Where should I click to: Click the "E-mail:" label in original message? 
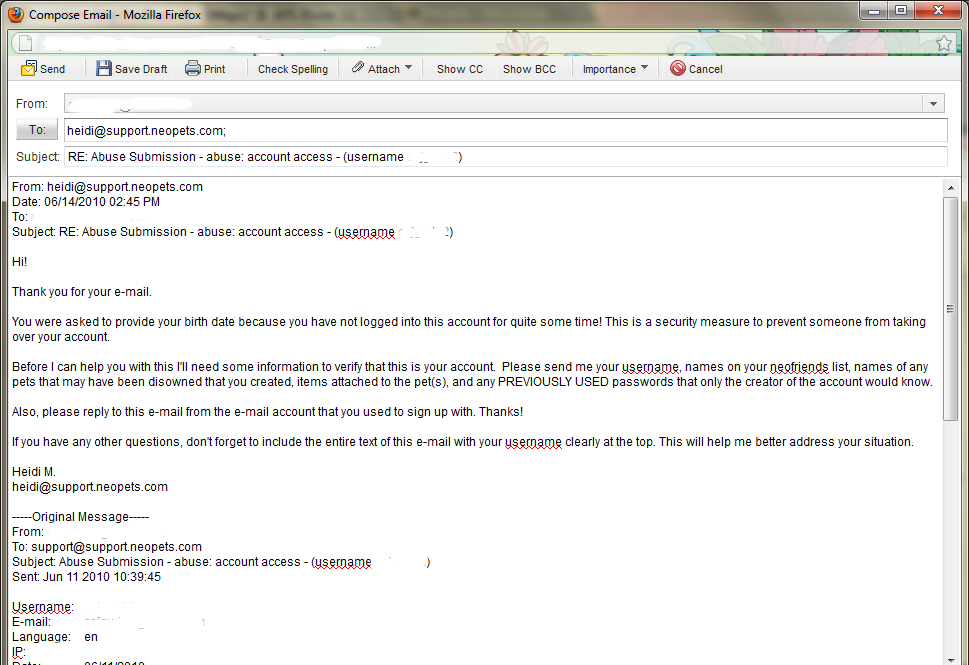[32, 622]
